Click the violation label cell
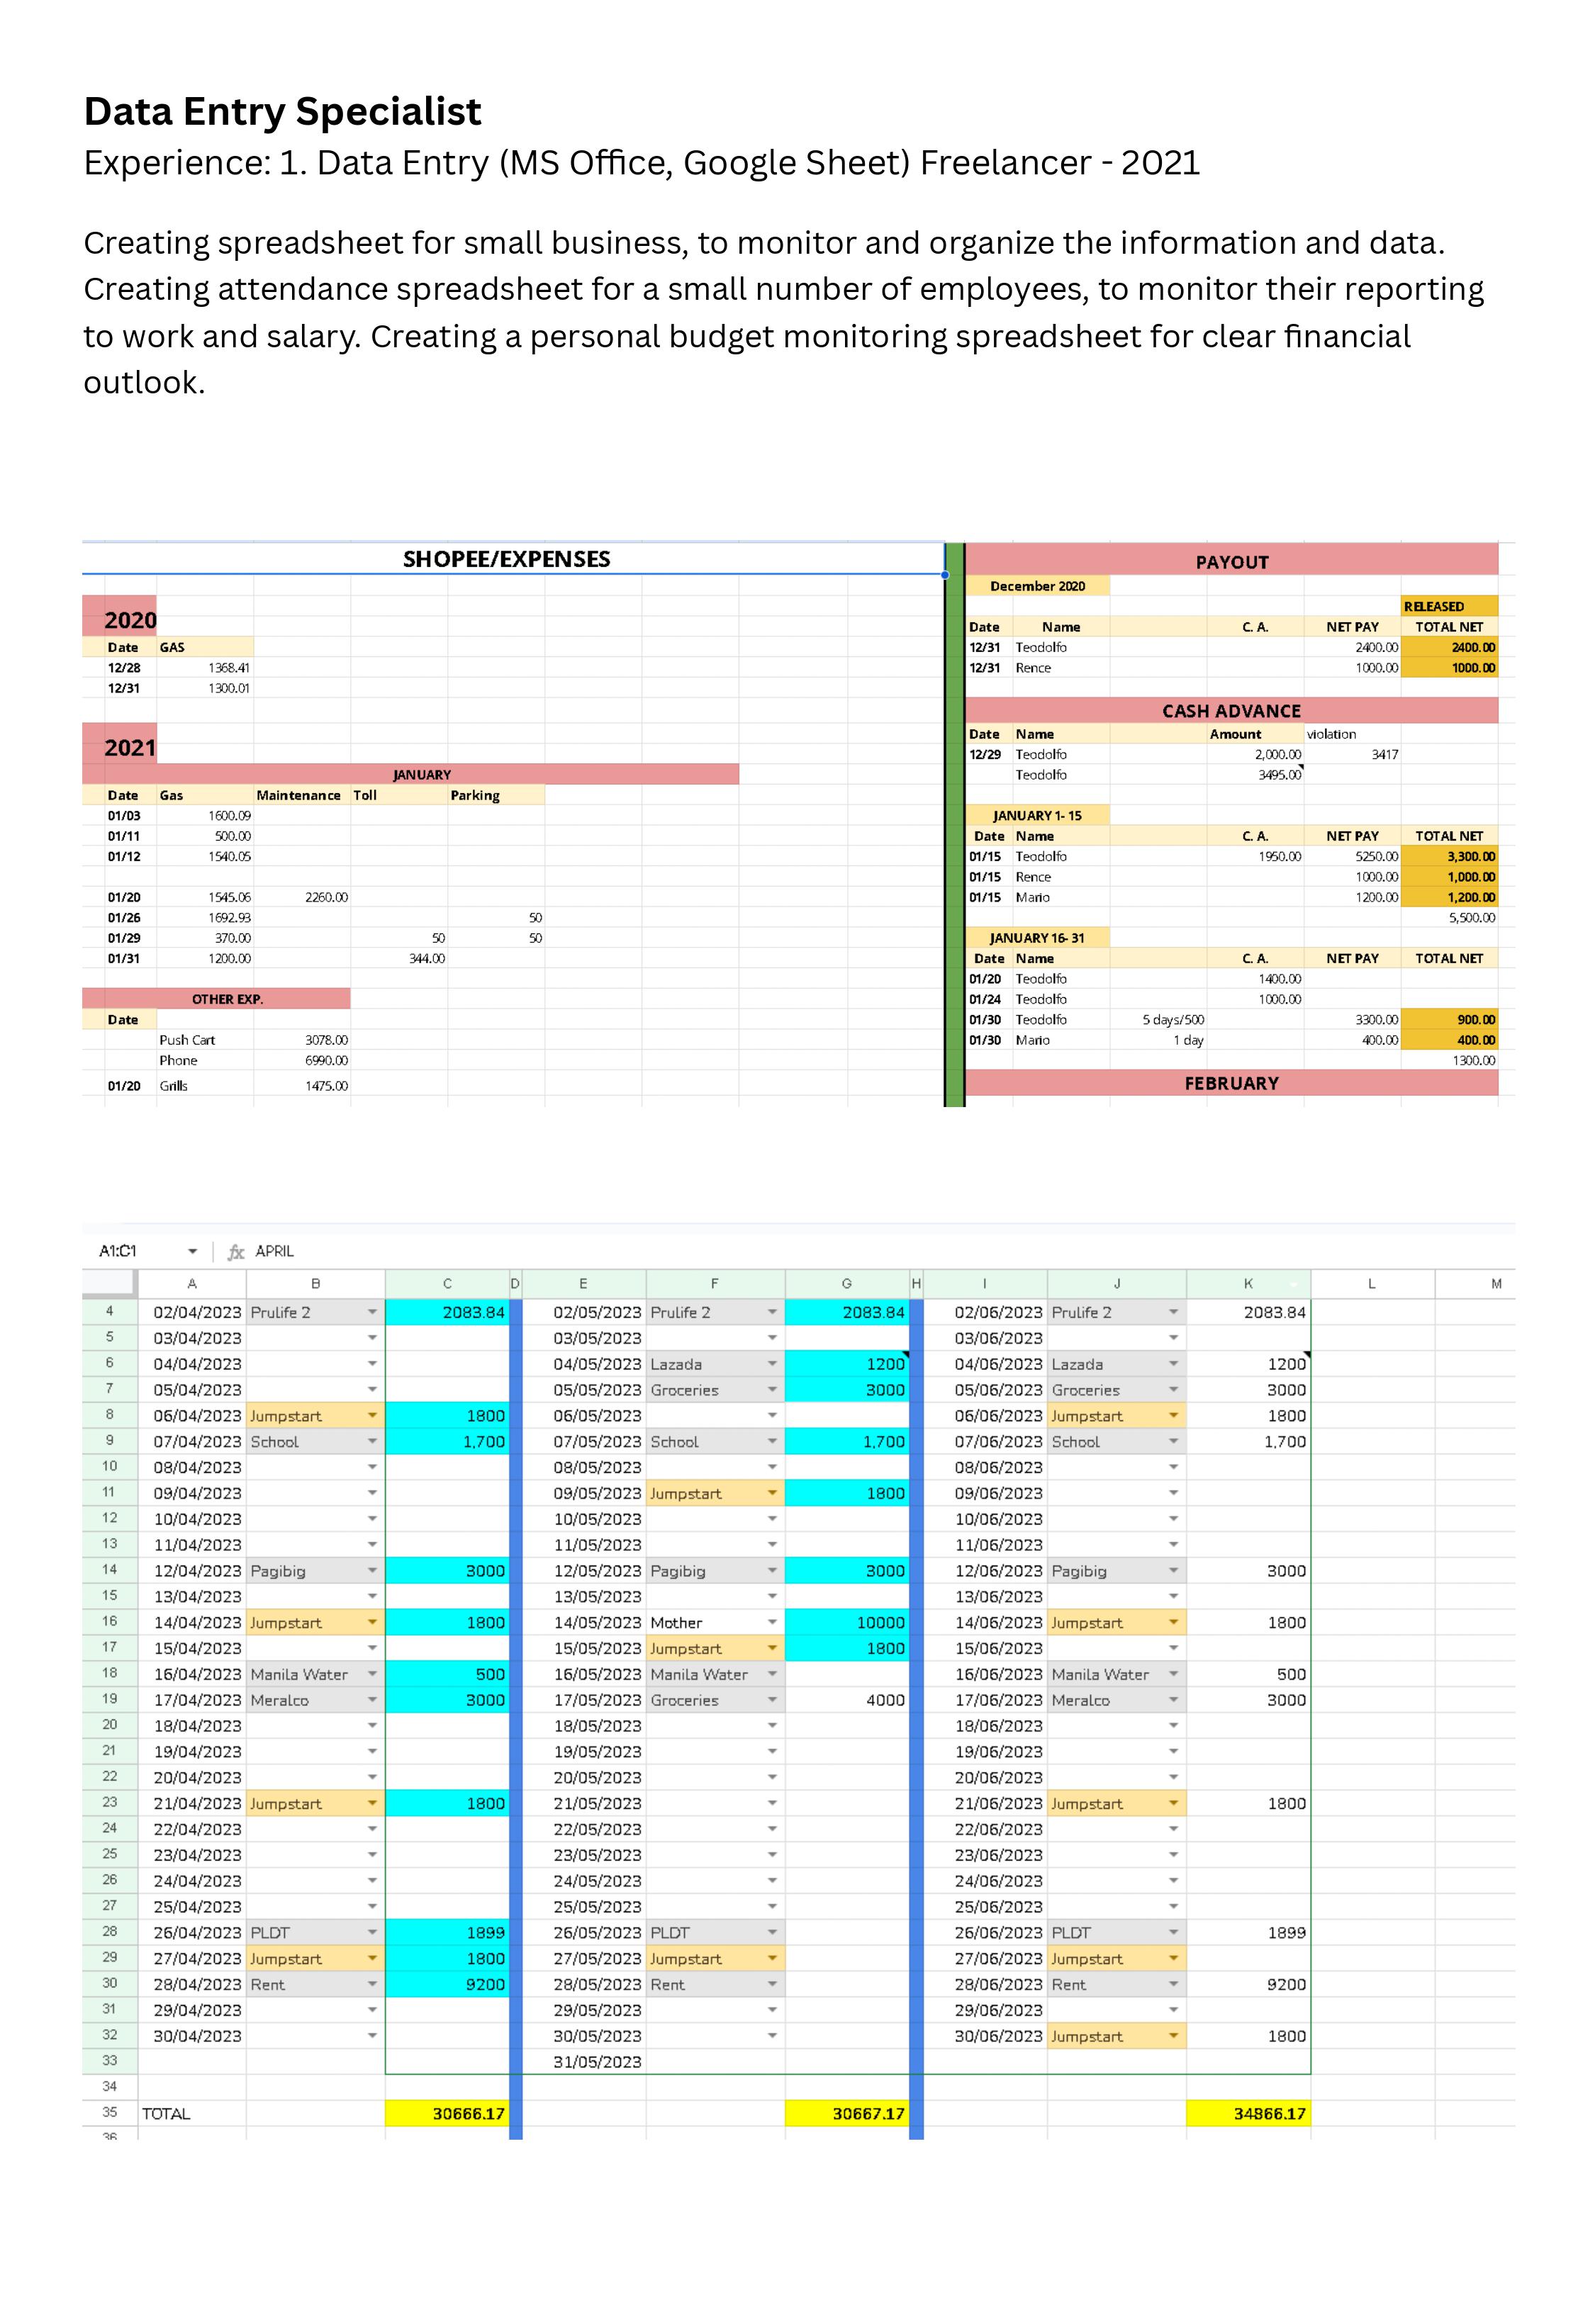This screenshot has height=2324, width=1595. coord(1352,734)
